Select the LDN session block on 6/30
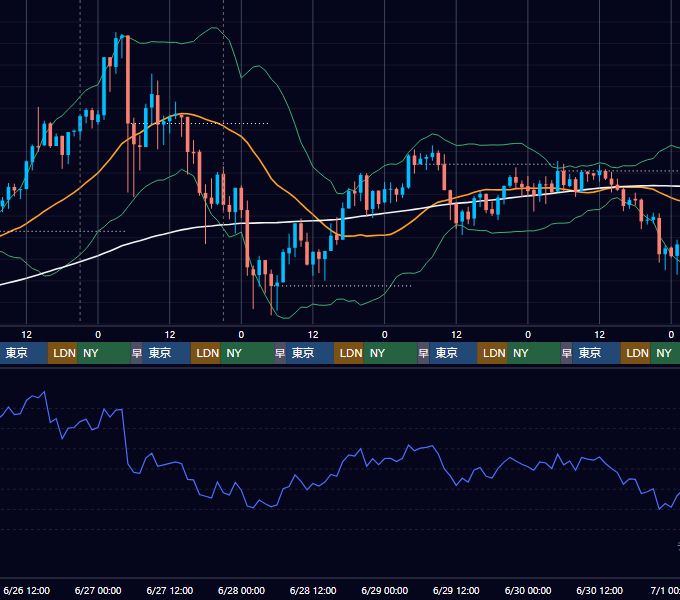This screenshot has width=680, height=600. click(635, 353)
